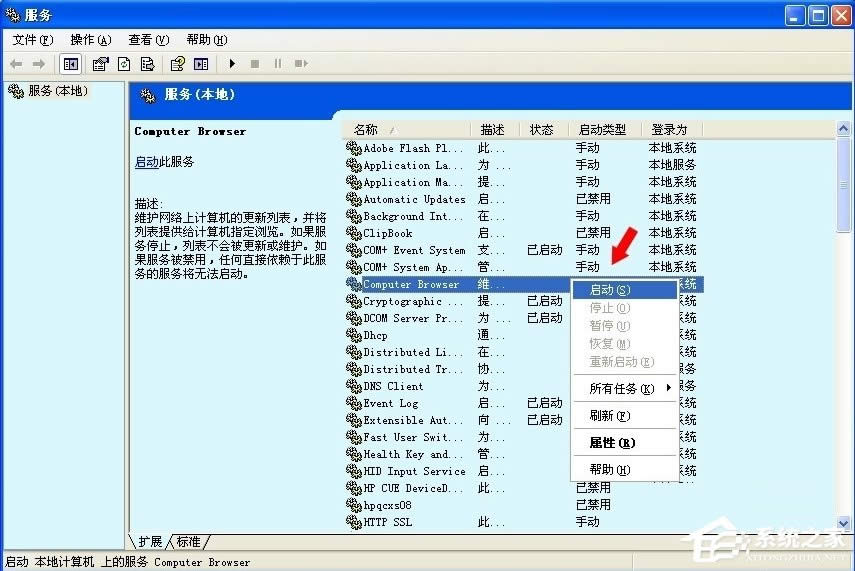Click the gear icon of HTTP SSL
This screenshot has height=571, width=855.
pos(354,522)
